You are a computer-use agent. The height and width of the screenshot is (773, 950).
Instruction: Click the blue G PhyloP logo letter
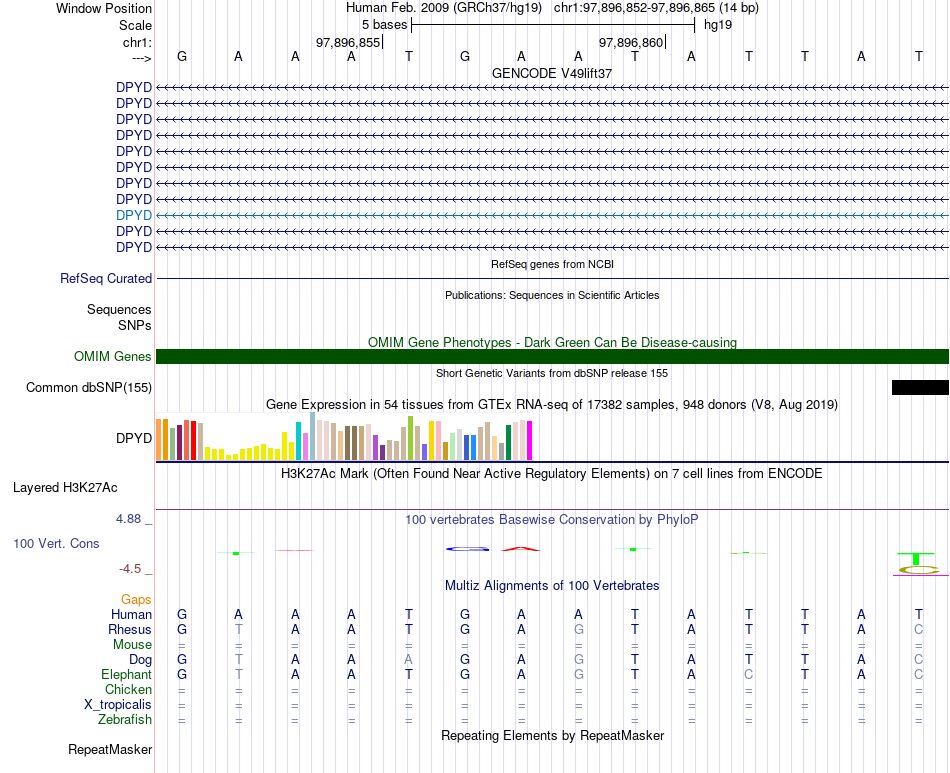coord(467,549)
